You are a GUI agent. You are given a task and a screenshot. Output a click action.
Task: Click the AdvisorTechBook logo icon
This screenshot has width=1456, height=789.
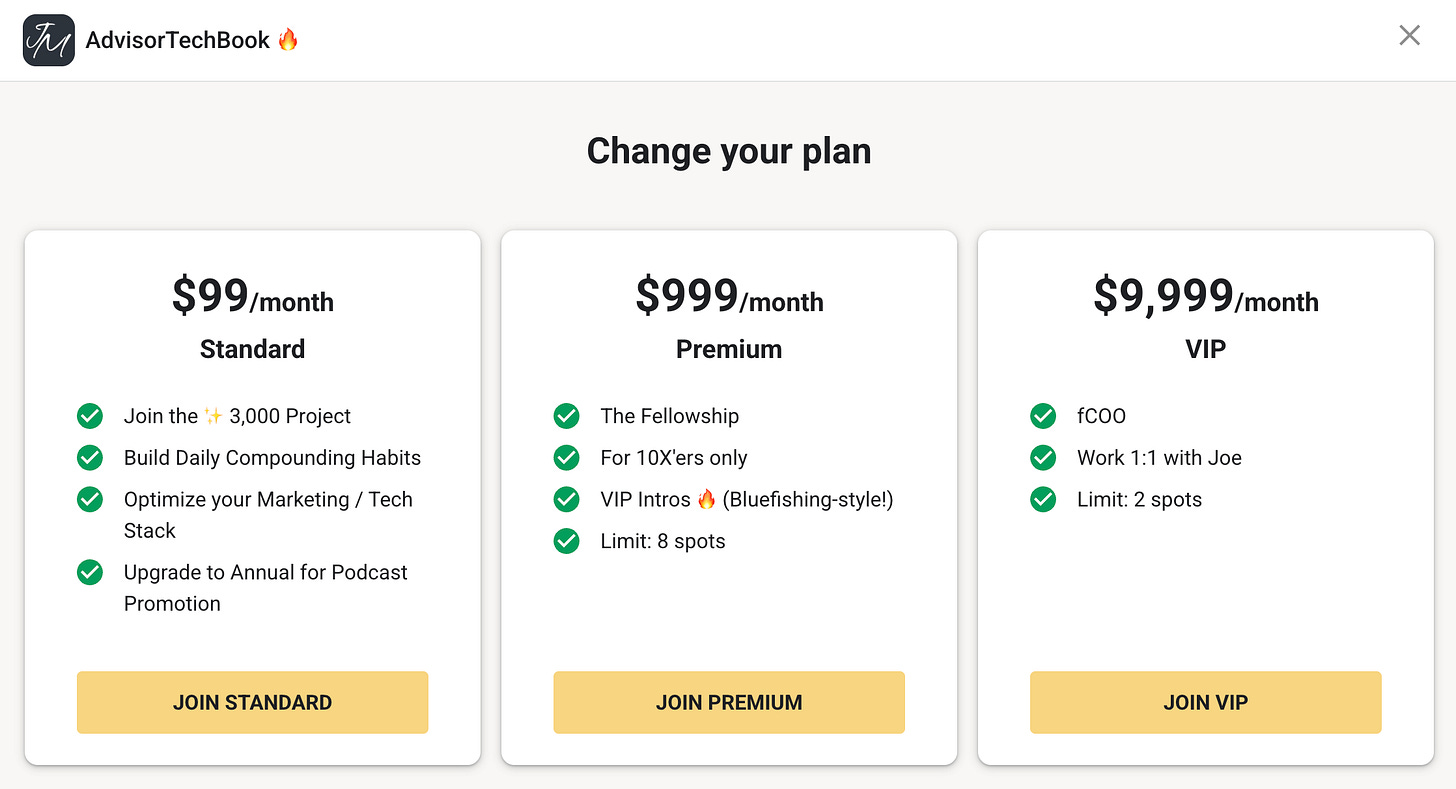[48, 40]
